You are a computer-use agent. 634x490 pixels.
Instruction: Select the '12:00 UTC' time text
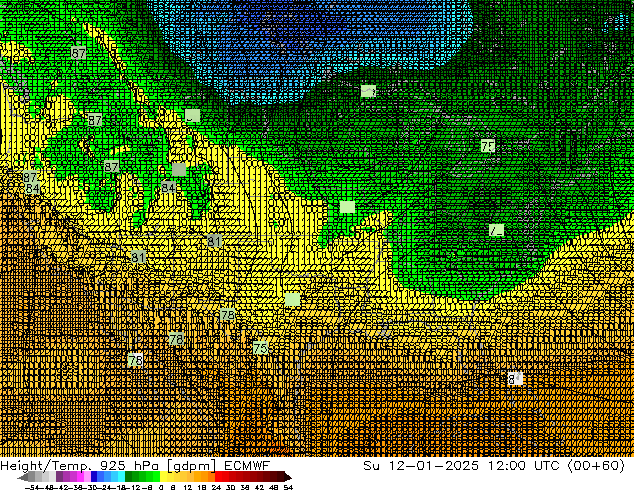523,465
